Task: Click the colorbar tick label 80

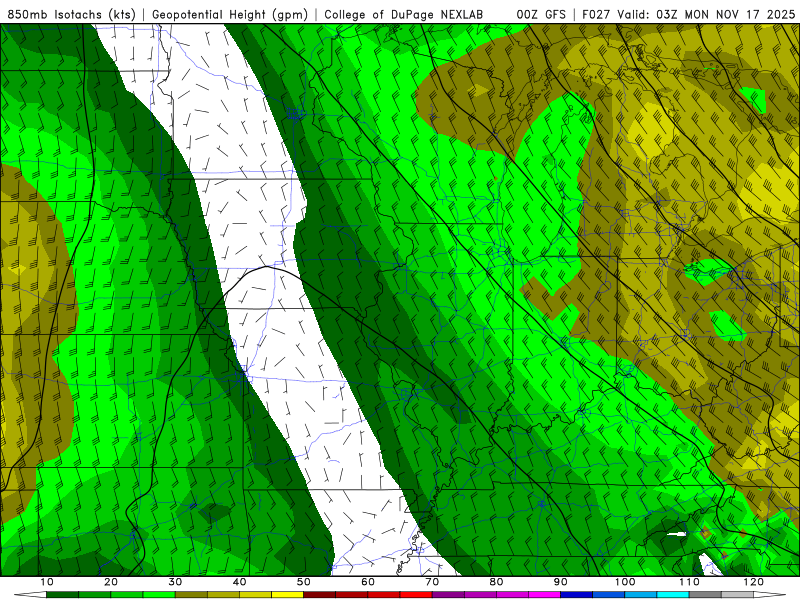Action: tap(496, 582)
